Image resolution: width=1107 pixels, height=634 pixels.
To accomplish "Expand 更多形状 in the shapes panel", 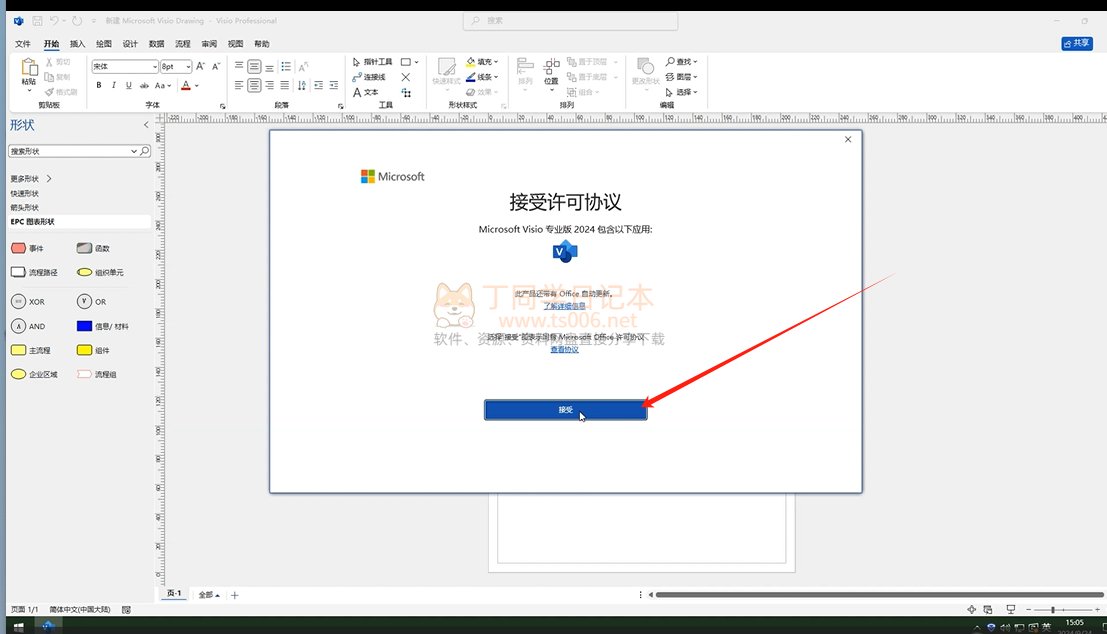I will click(31, 179).
